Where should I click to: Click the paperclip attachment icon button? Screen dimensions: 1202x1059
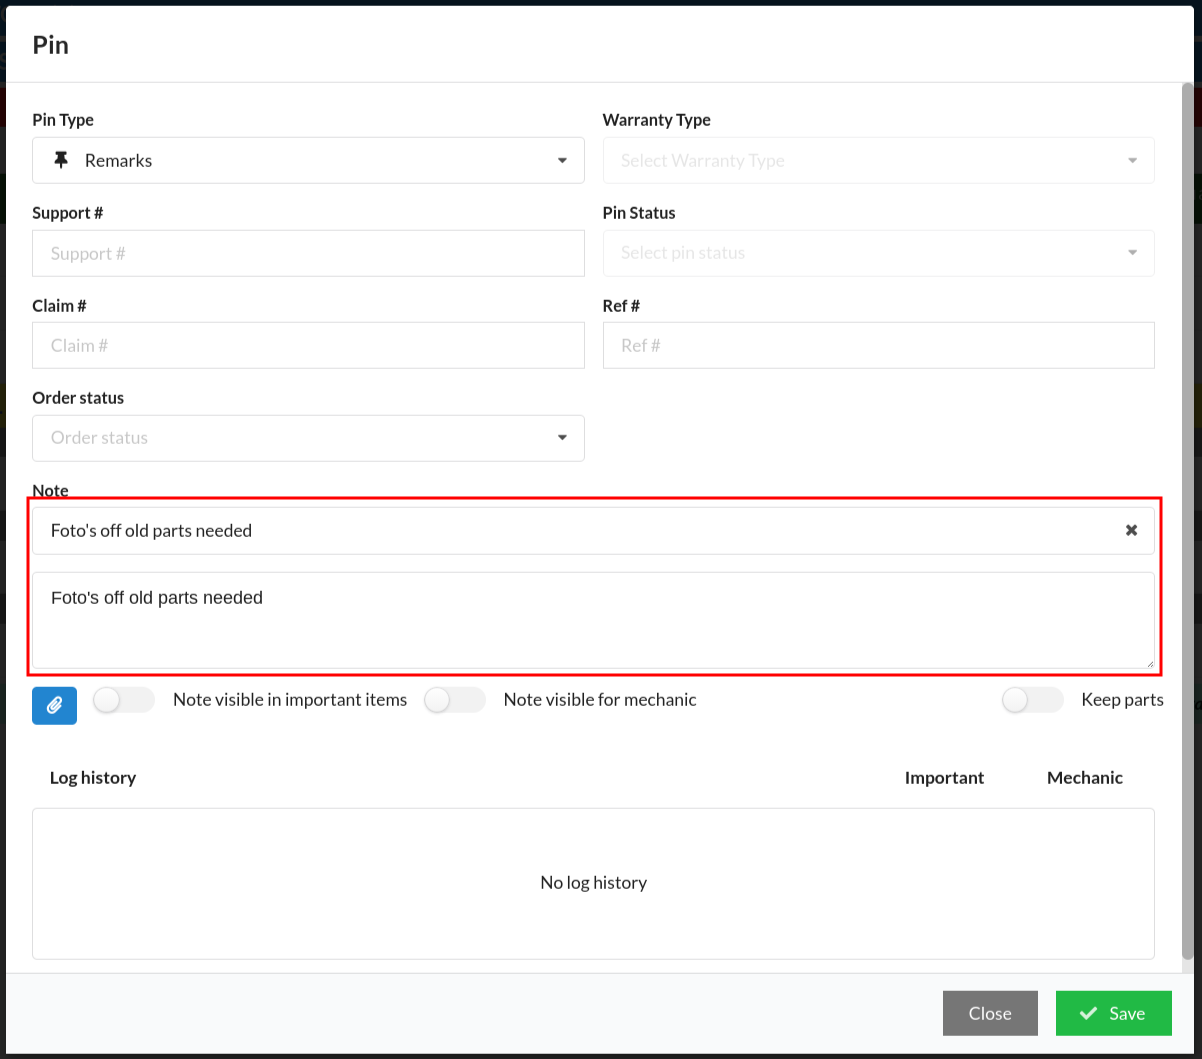point(54,705)
